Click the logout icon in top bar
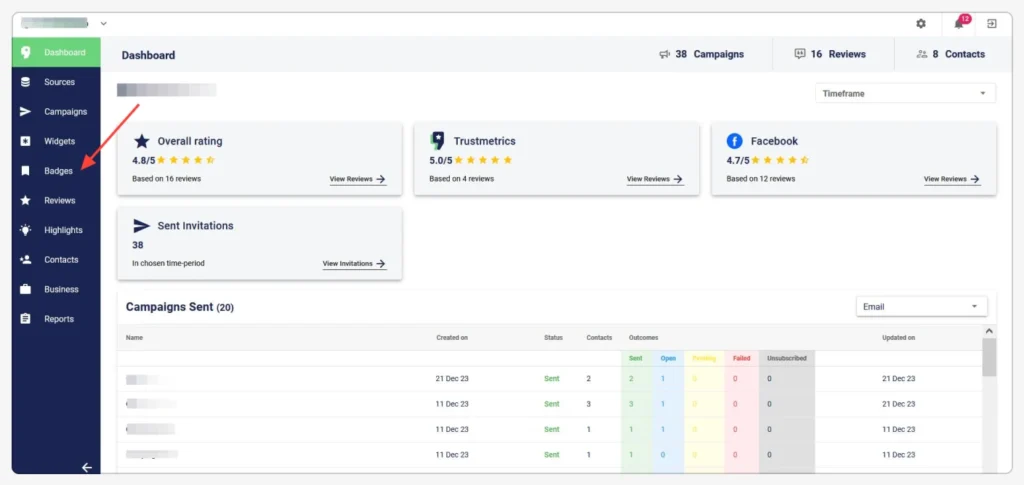1024x485 pixels. [x=991, y=23]
